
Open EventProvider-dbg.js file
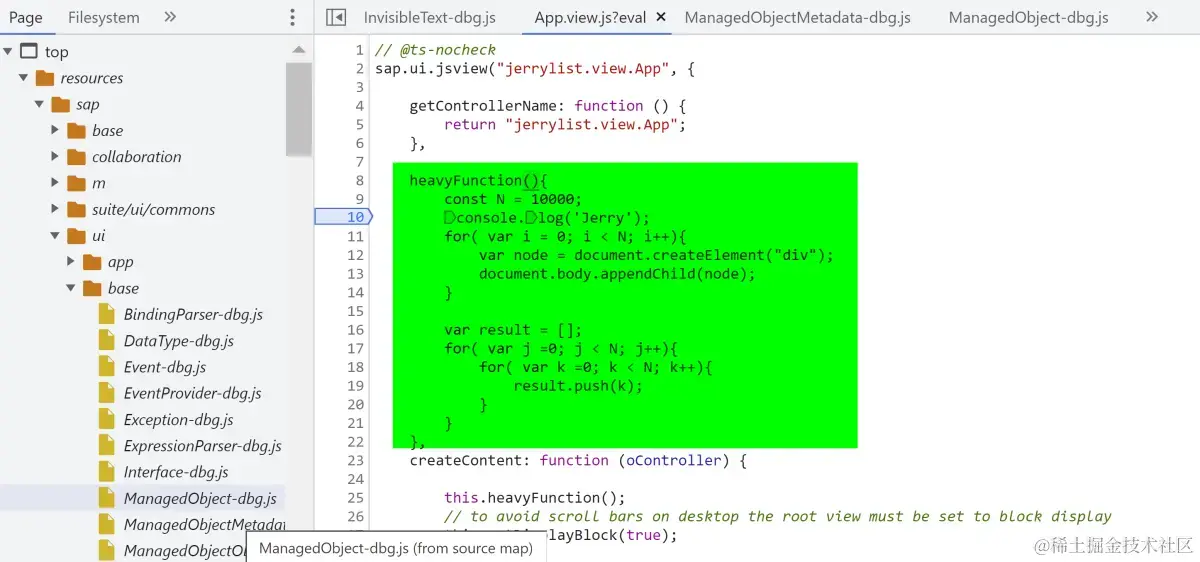pos(192,393)
